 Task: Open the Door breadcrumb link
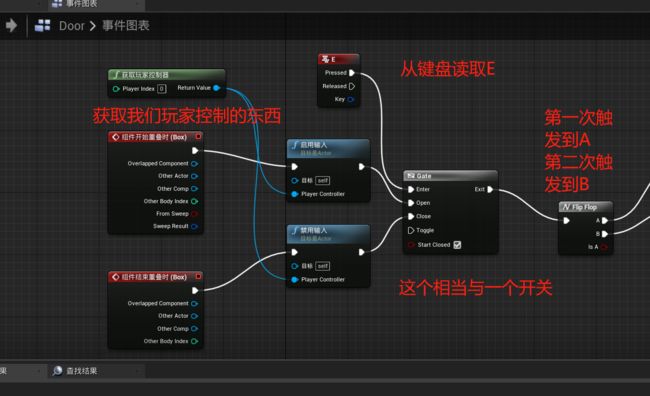72,26
